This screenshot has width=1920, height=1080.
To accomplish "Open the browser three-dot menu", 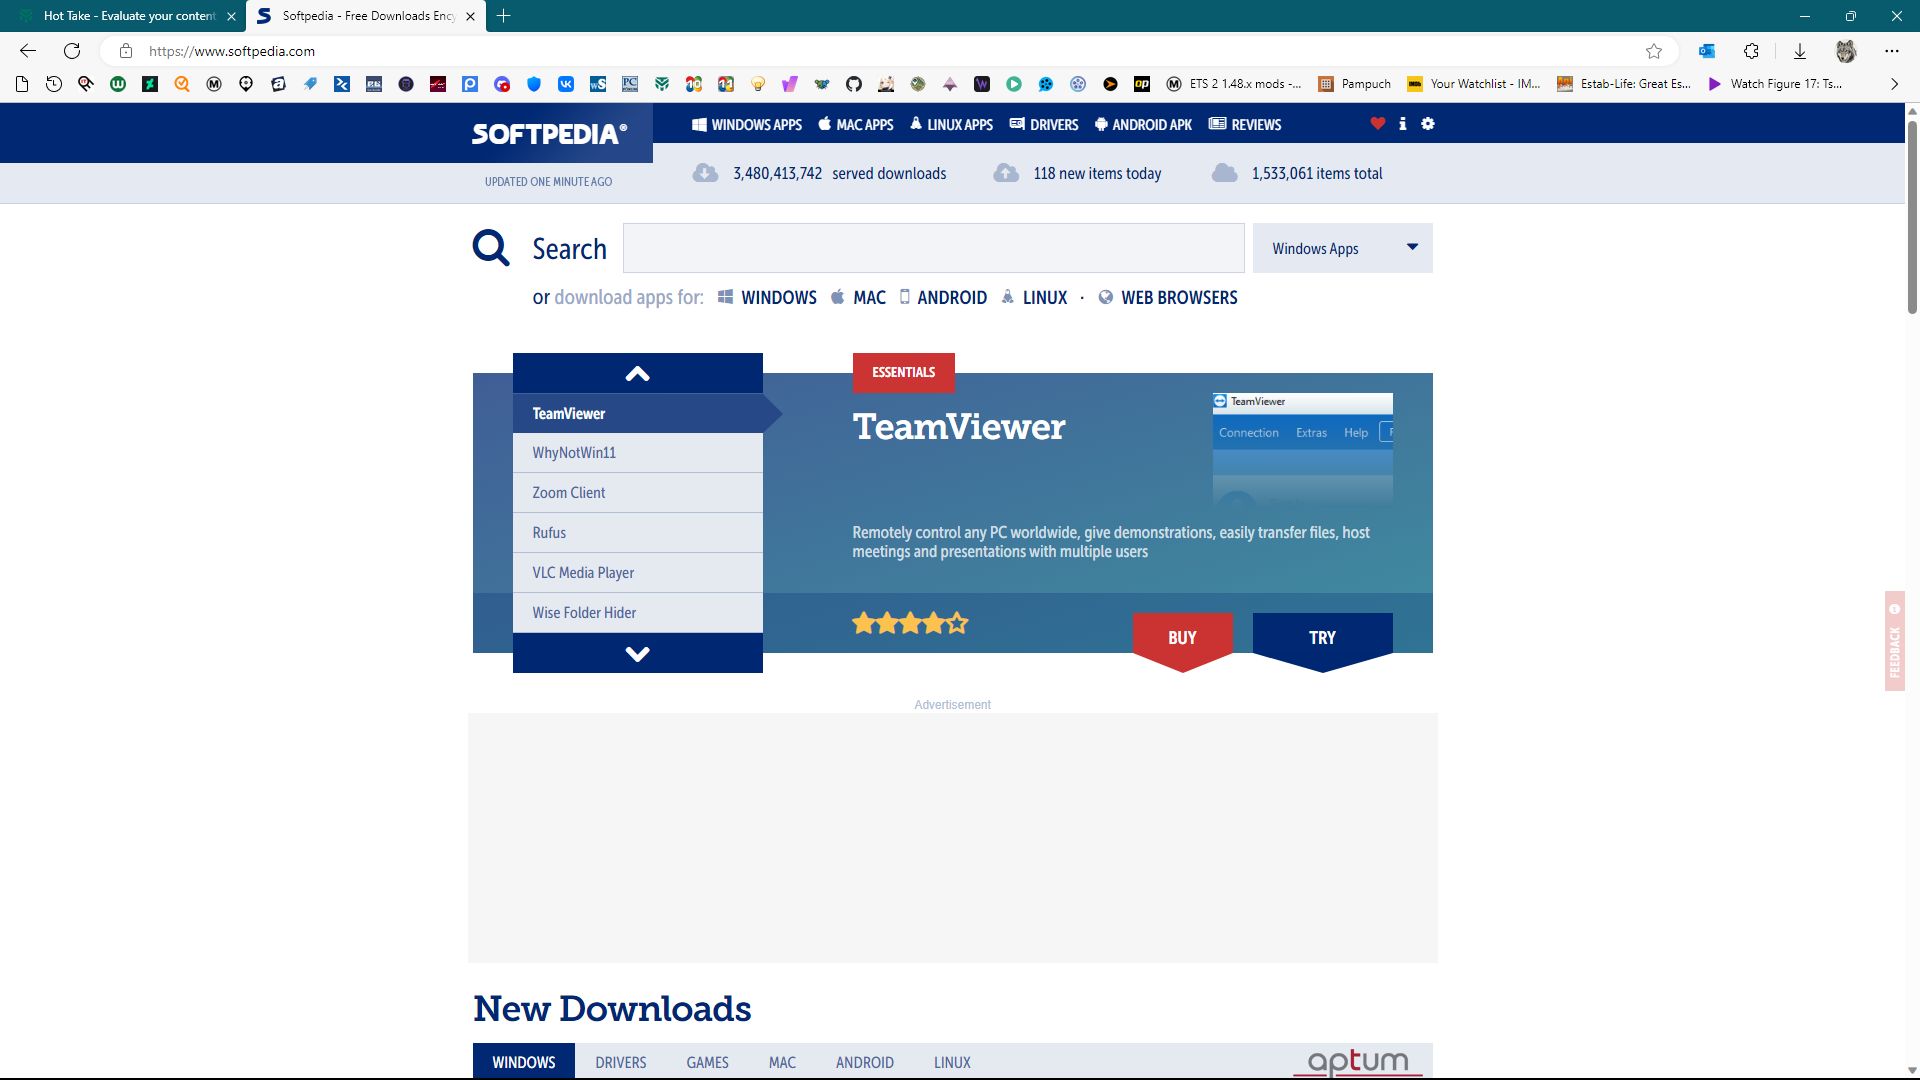I will [x=1891, y=51].
